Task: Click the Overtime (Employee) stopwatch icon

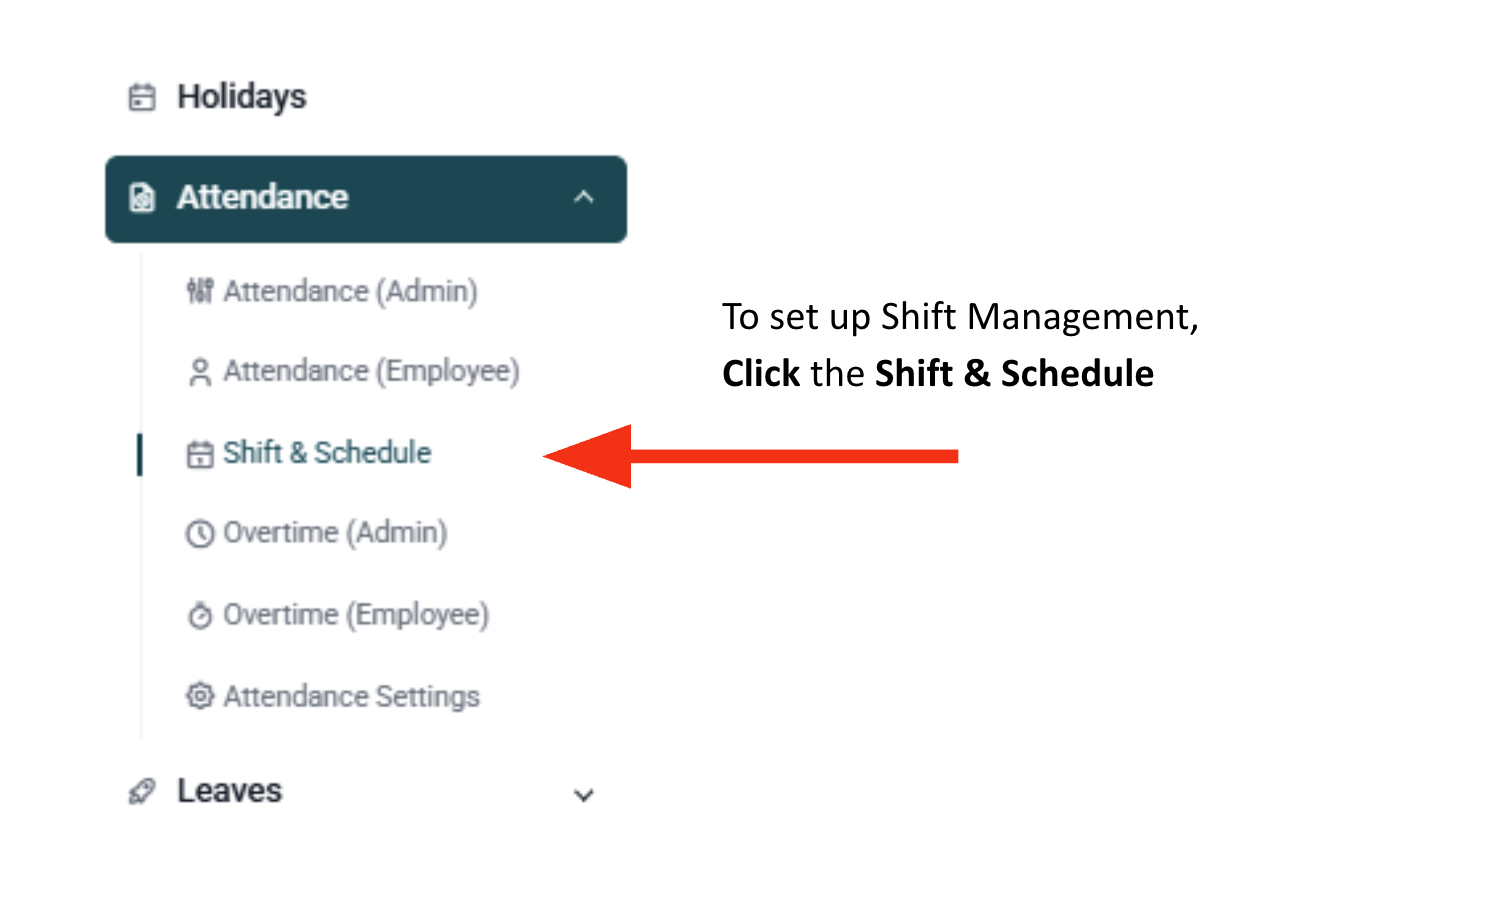Action: coord(200,615)
